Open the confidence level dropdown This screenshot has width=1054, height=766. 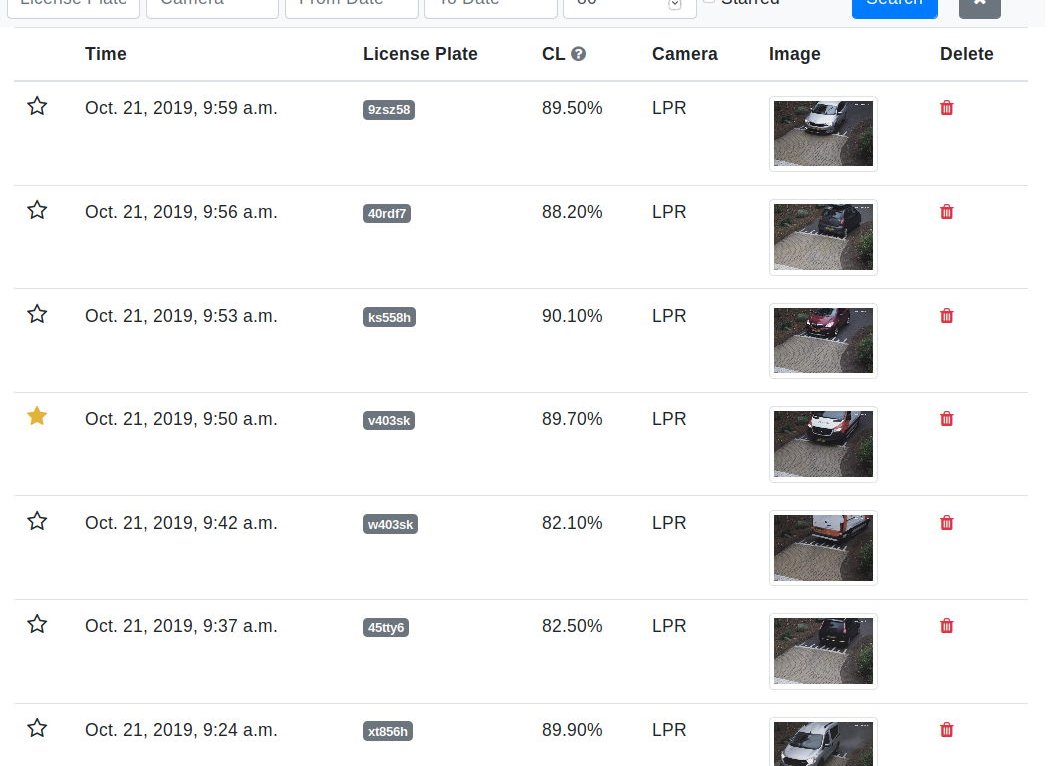(x=629, y=5)
